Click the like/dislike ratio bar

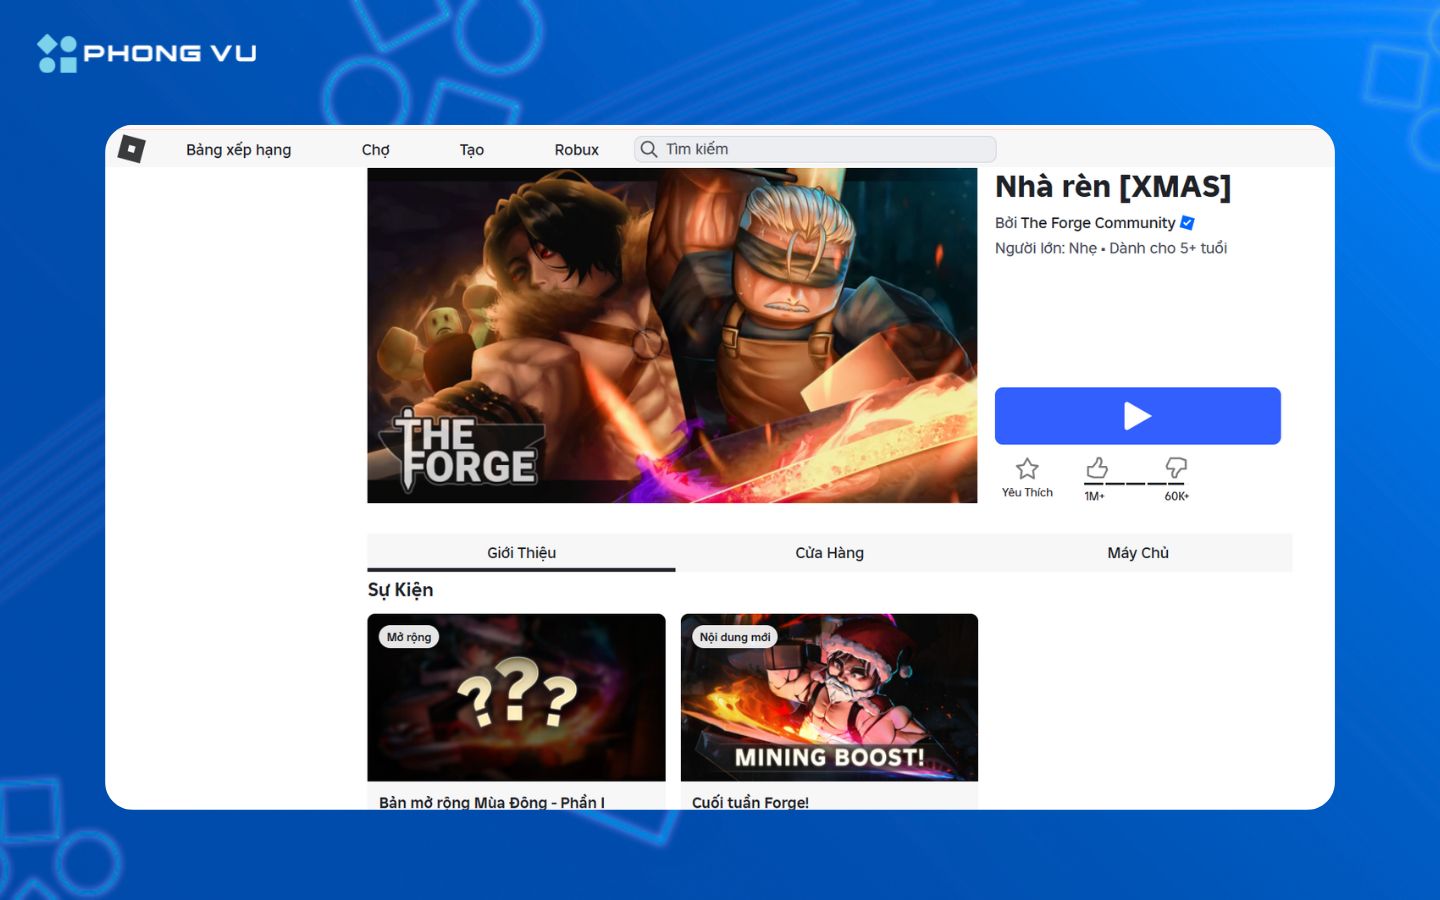1136,484
